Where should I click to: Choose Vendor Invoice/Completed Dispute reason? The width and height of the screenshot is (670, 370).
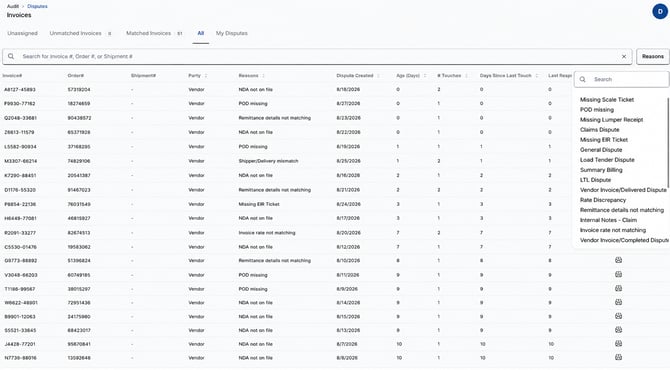(624, 240)
